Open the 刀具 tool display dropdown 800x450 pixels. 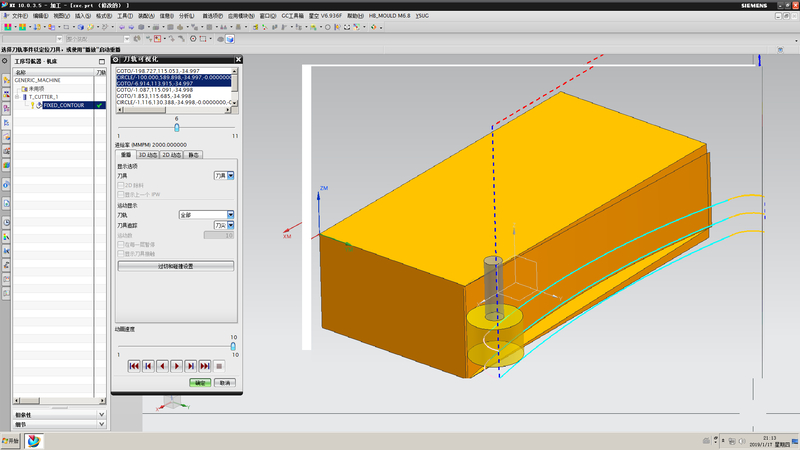point(231,176)
